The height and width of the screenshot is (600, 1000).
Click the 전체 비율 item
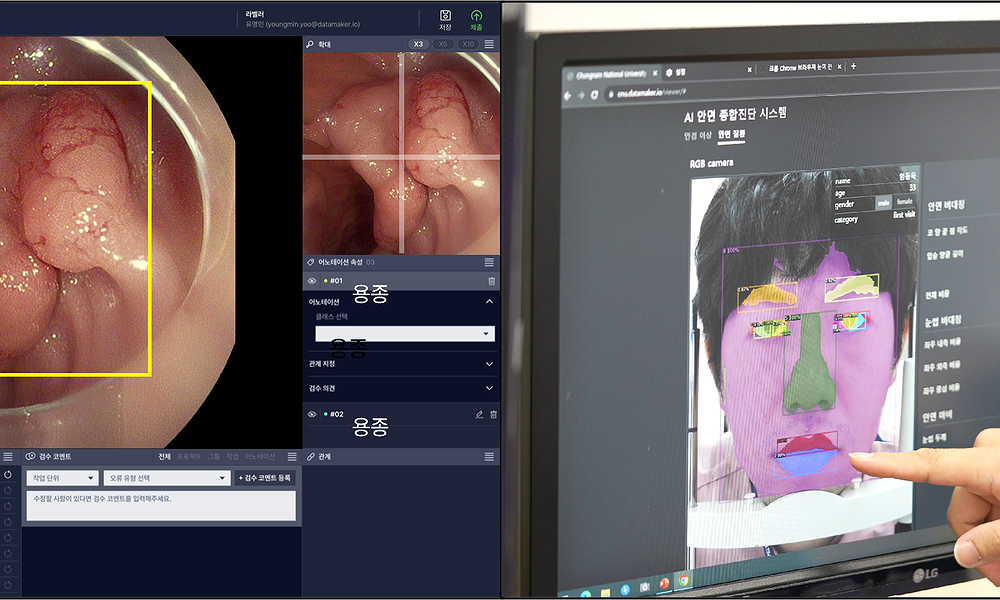click(x=937, y=294)
